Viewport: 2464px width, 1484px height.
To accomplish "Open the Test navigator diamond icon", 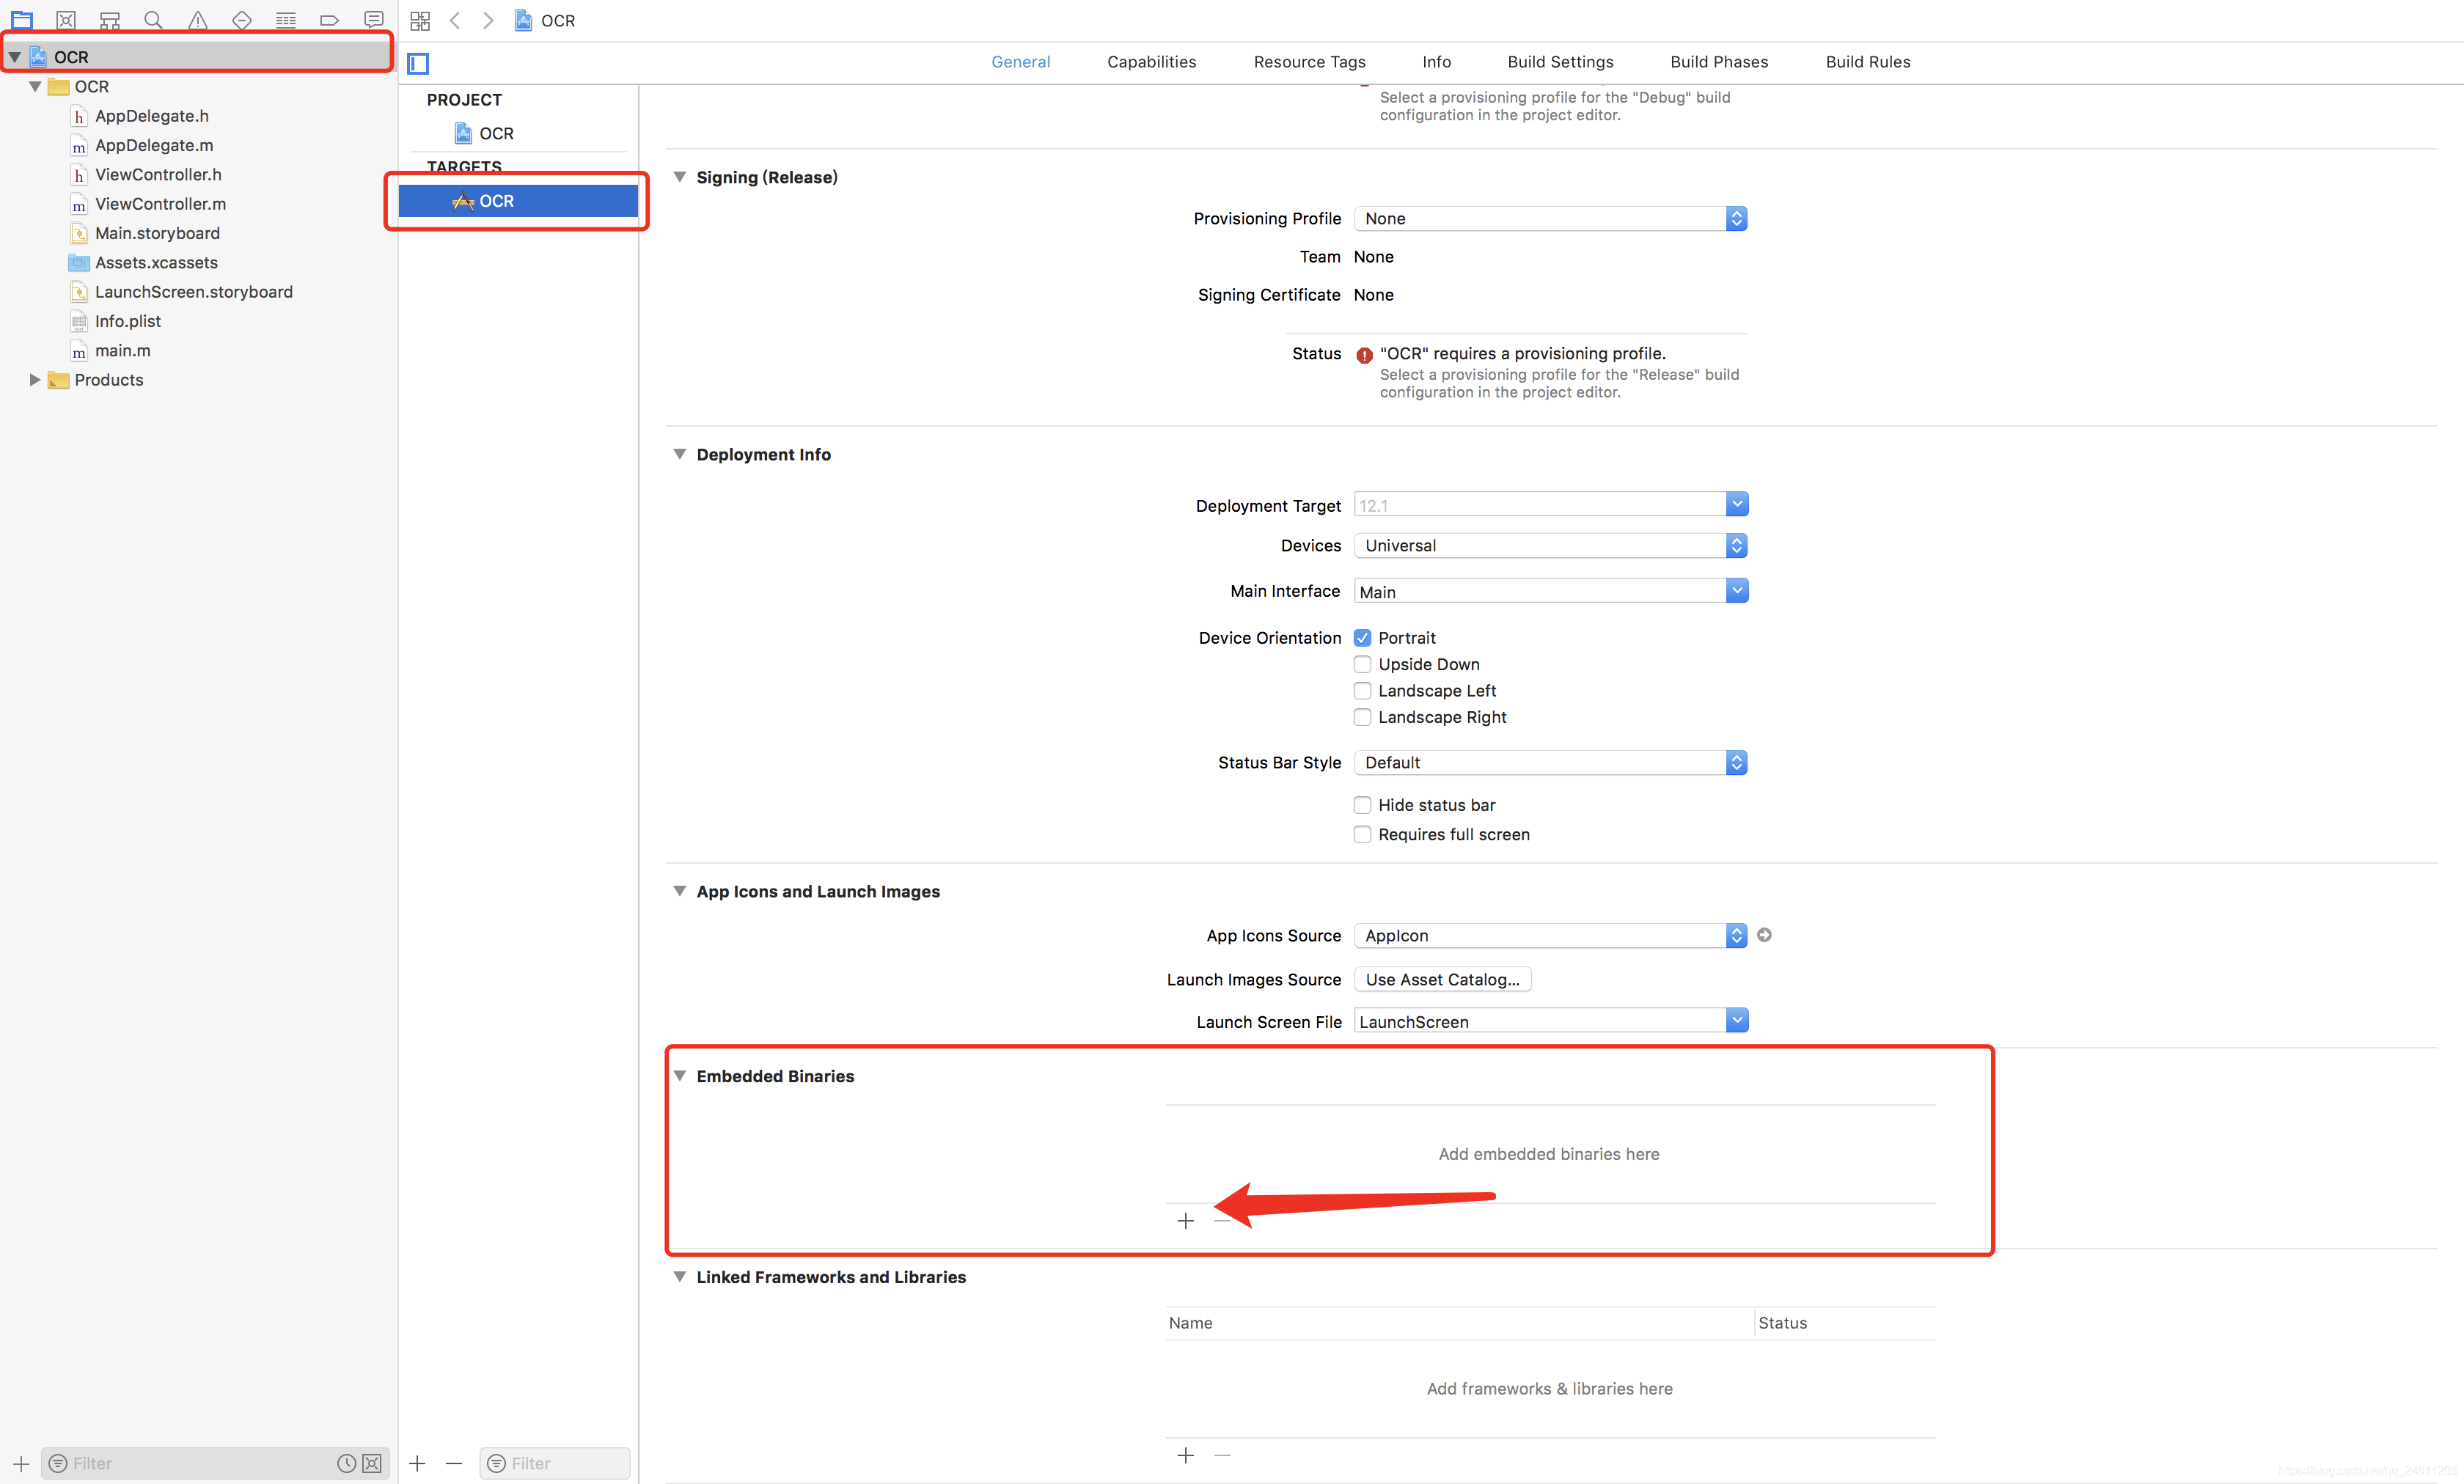I will point(242,20).
